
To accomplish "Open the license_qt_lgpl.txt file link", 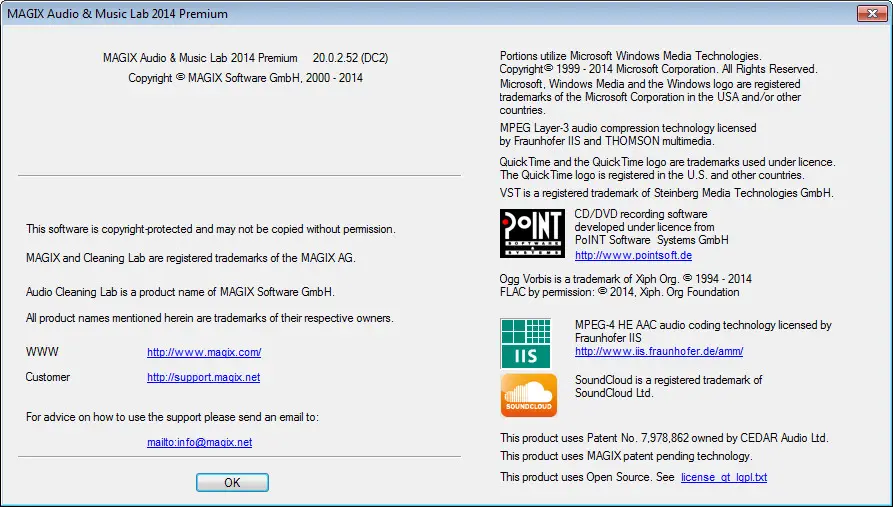I will tap(724, 477).
